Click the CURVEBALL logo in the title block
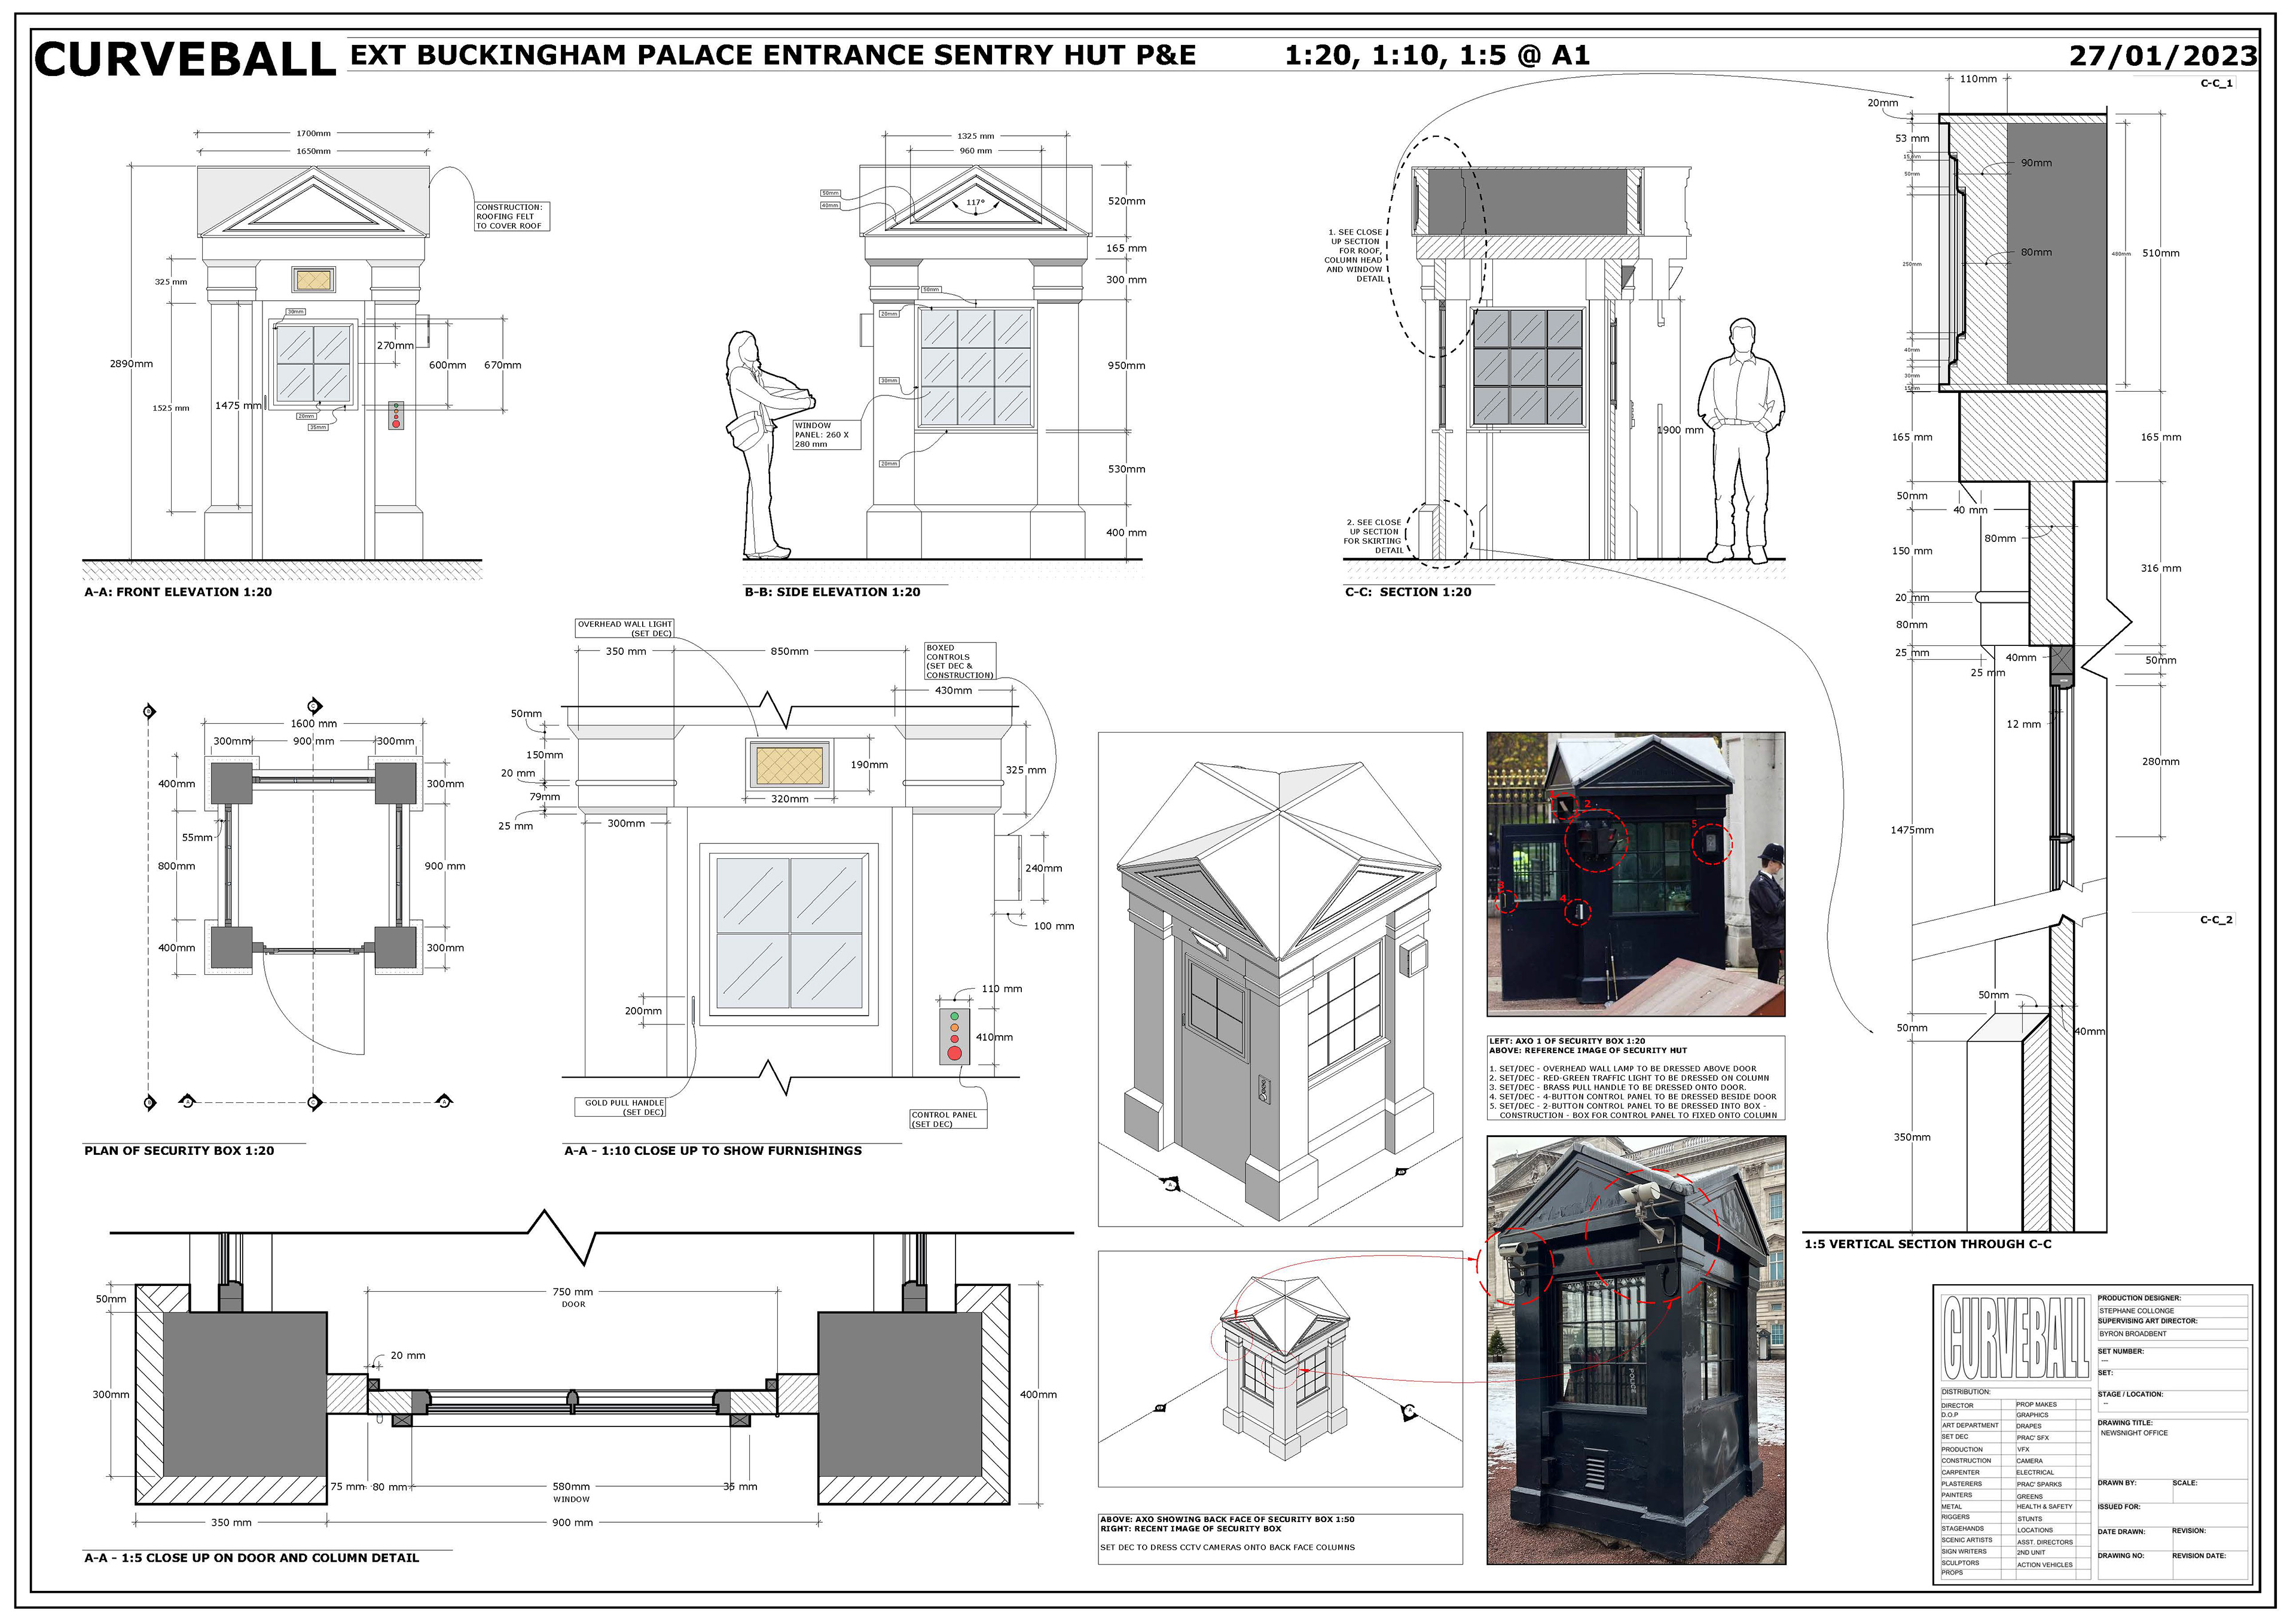 coord(2015,1337)
